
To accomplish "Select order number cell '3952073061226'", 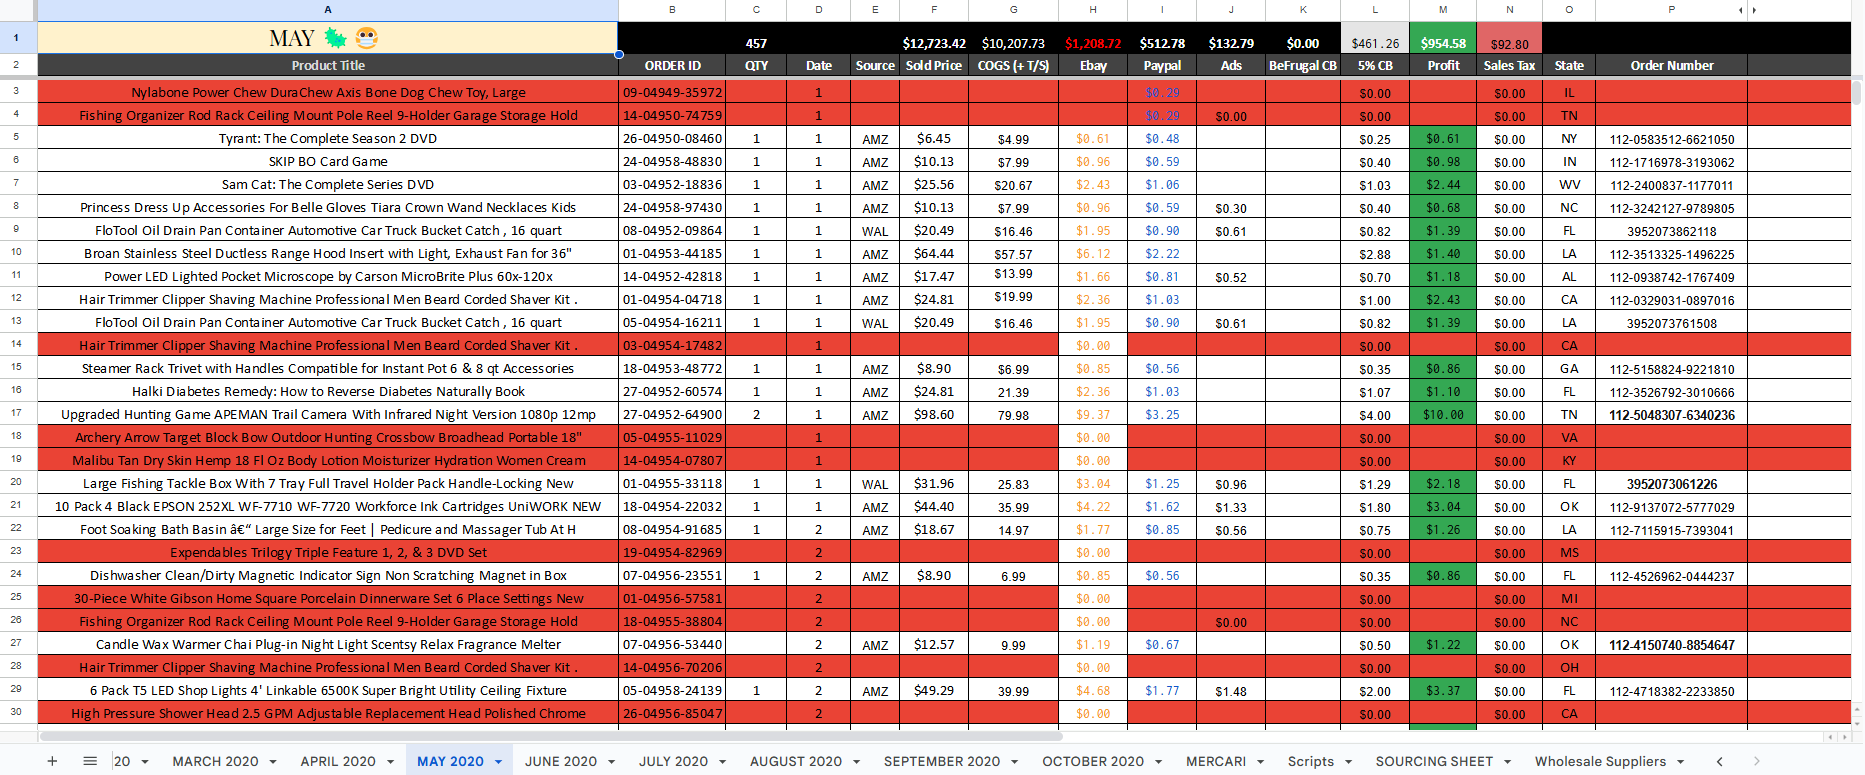I will click(1671, 483).
